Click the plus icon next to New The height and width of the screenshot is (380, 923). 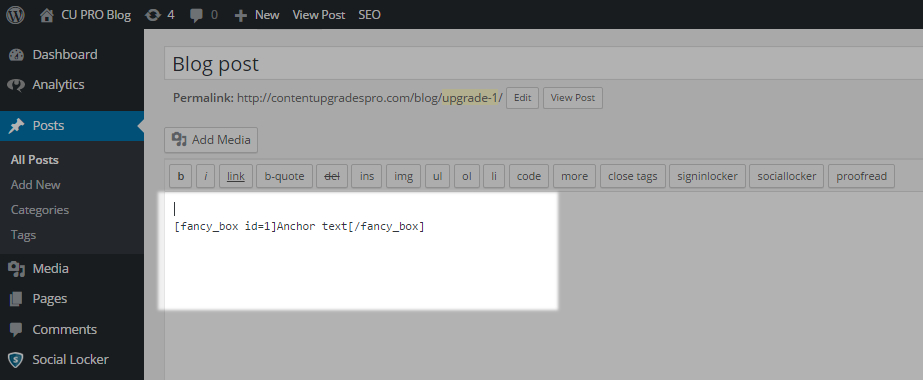(x=240, y=15)
